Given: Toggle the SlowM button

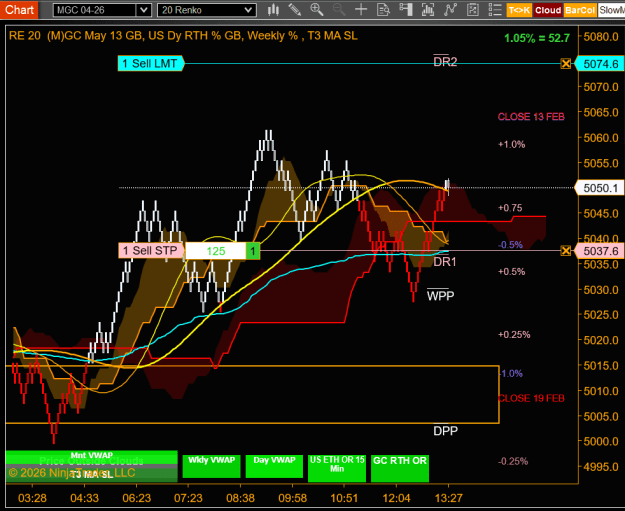Looking at the screenshot, I should point(611,10).
